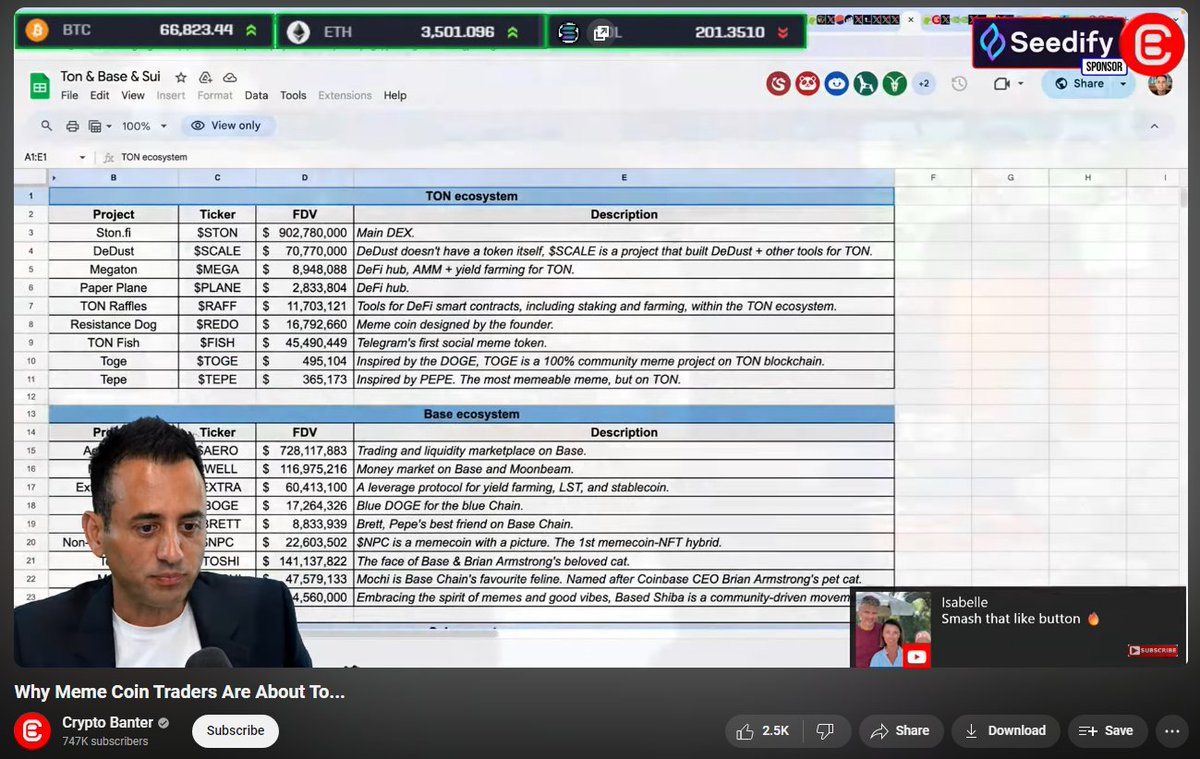
Task: Click the $TEPE ticker cell
Action: (x=217, y=379)
